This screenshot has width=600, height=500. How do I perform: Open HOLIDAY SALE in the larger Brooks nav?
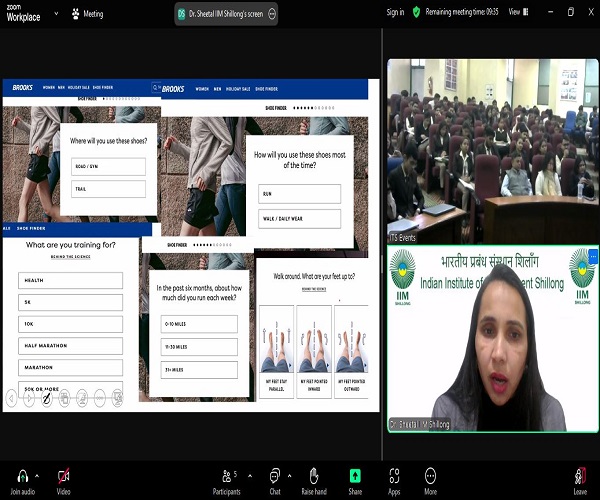pos(238,89)
